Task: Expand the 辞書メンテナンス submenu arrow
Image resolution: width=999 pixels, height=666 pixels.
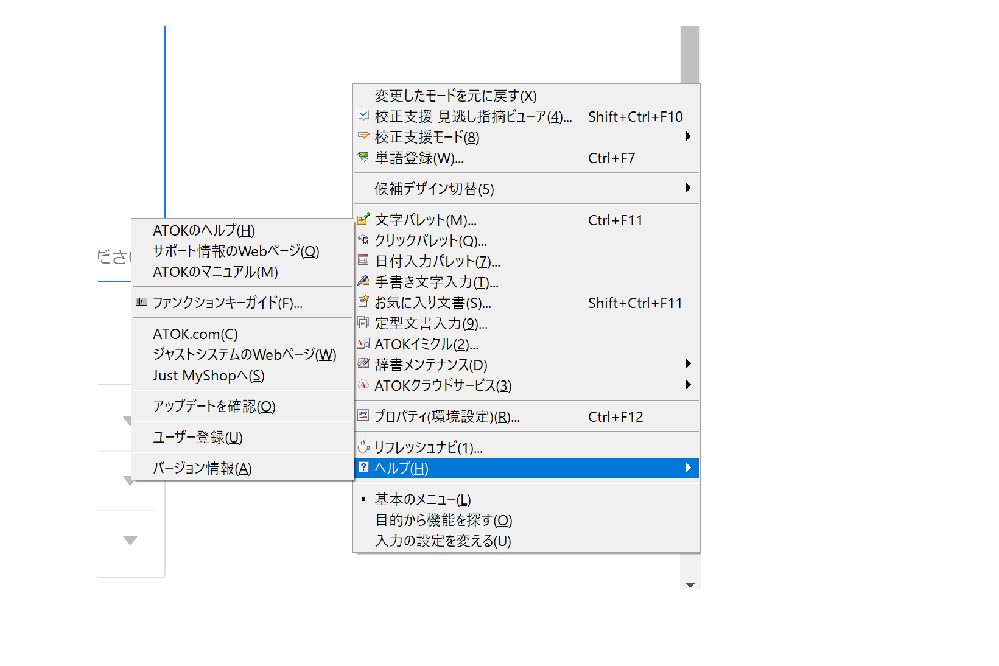Action: point(687,364)
